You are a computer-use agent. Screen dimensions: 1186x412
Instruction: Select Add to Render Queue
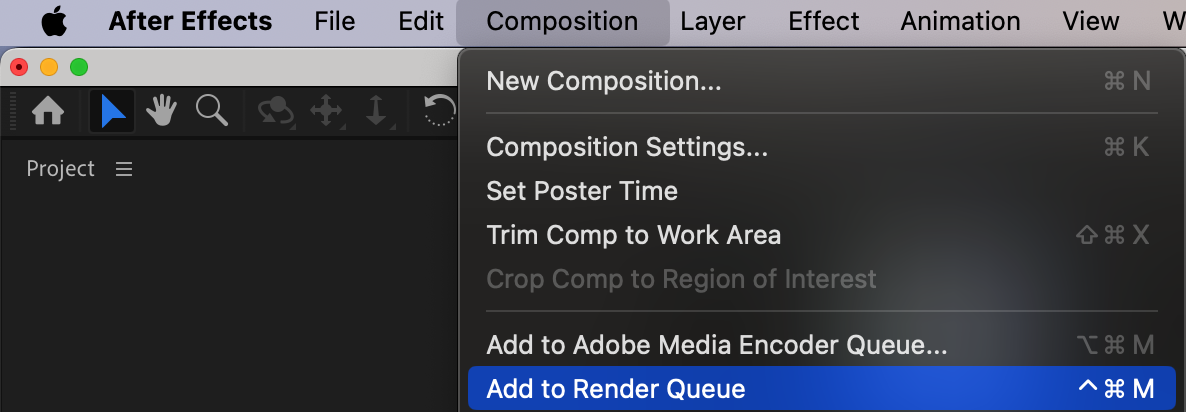coord(616,389)
